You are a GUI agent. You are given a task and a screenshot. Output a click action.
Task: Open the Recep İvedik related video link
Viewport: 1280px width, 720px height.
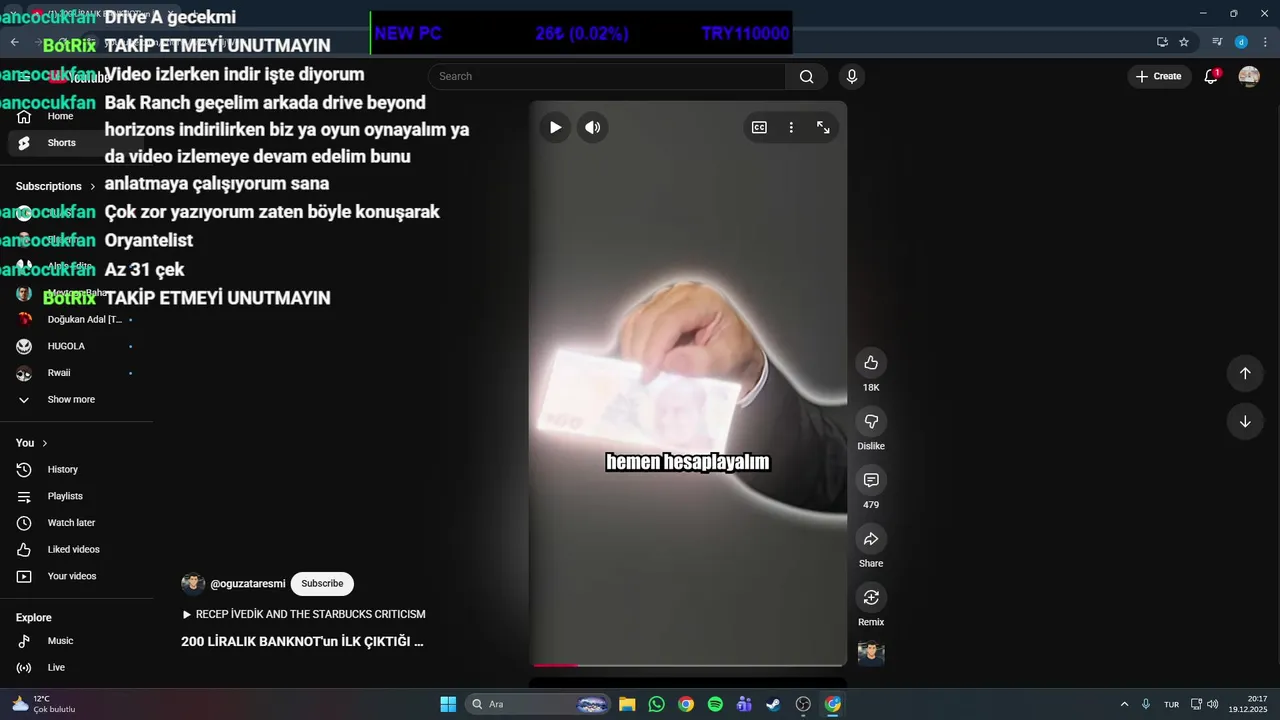pyautogui.click(x=304, y=614)
